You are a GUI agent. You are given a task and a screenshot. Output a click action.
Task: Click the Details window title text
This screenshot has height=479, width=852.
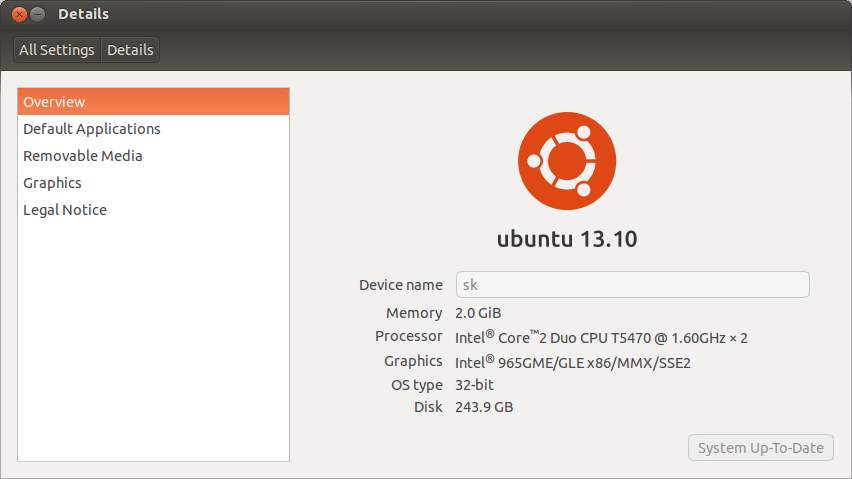(x=84, y=14)
